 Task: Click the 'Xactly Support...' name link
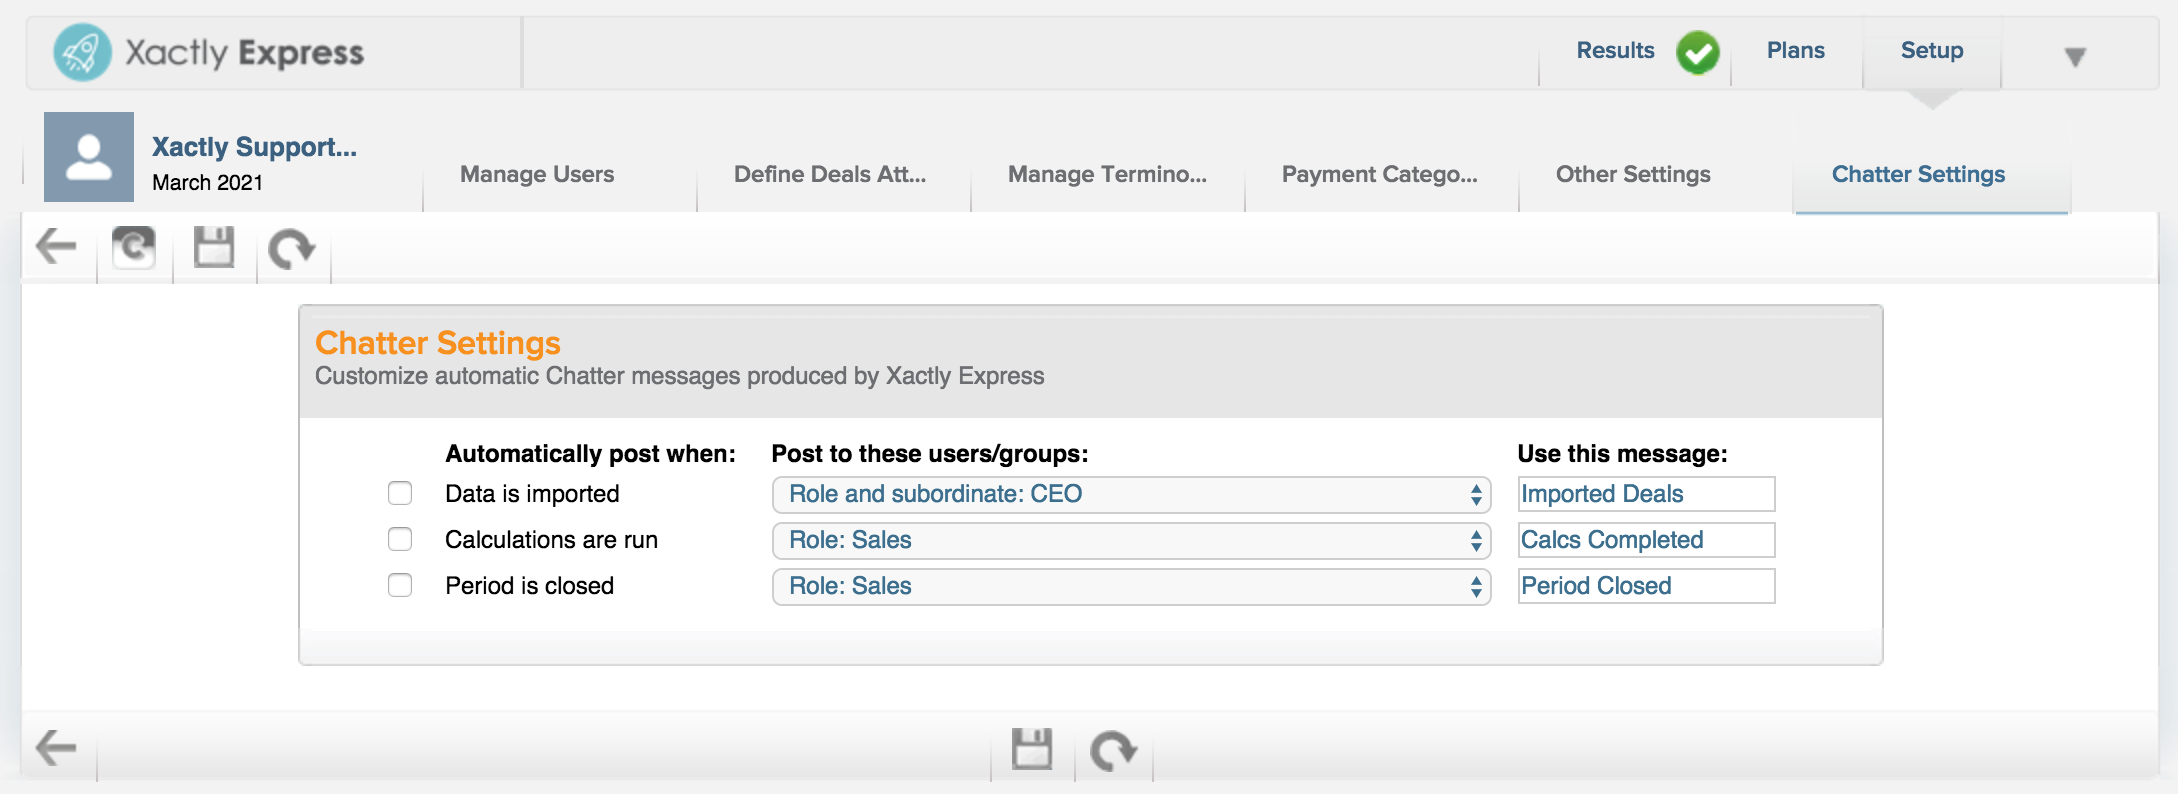(x=254, y=147)
